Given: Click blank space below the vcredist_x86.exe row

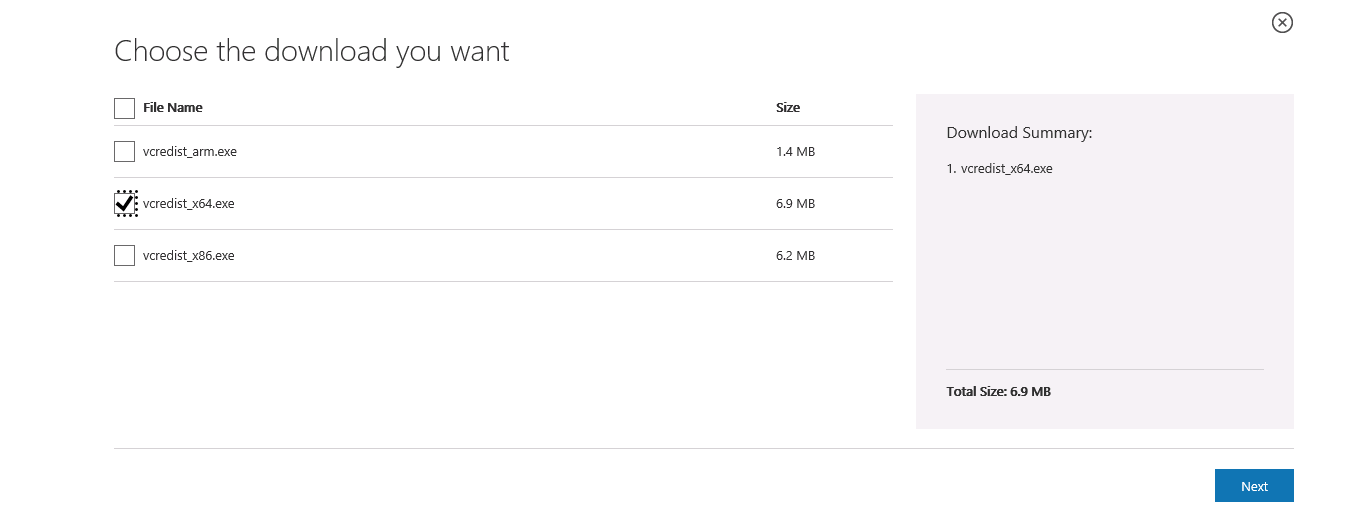Looking at the screenshot, I should [503, 364].
